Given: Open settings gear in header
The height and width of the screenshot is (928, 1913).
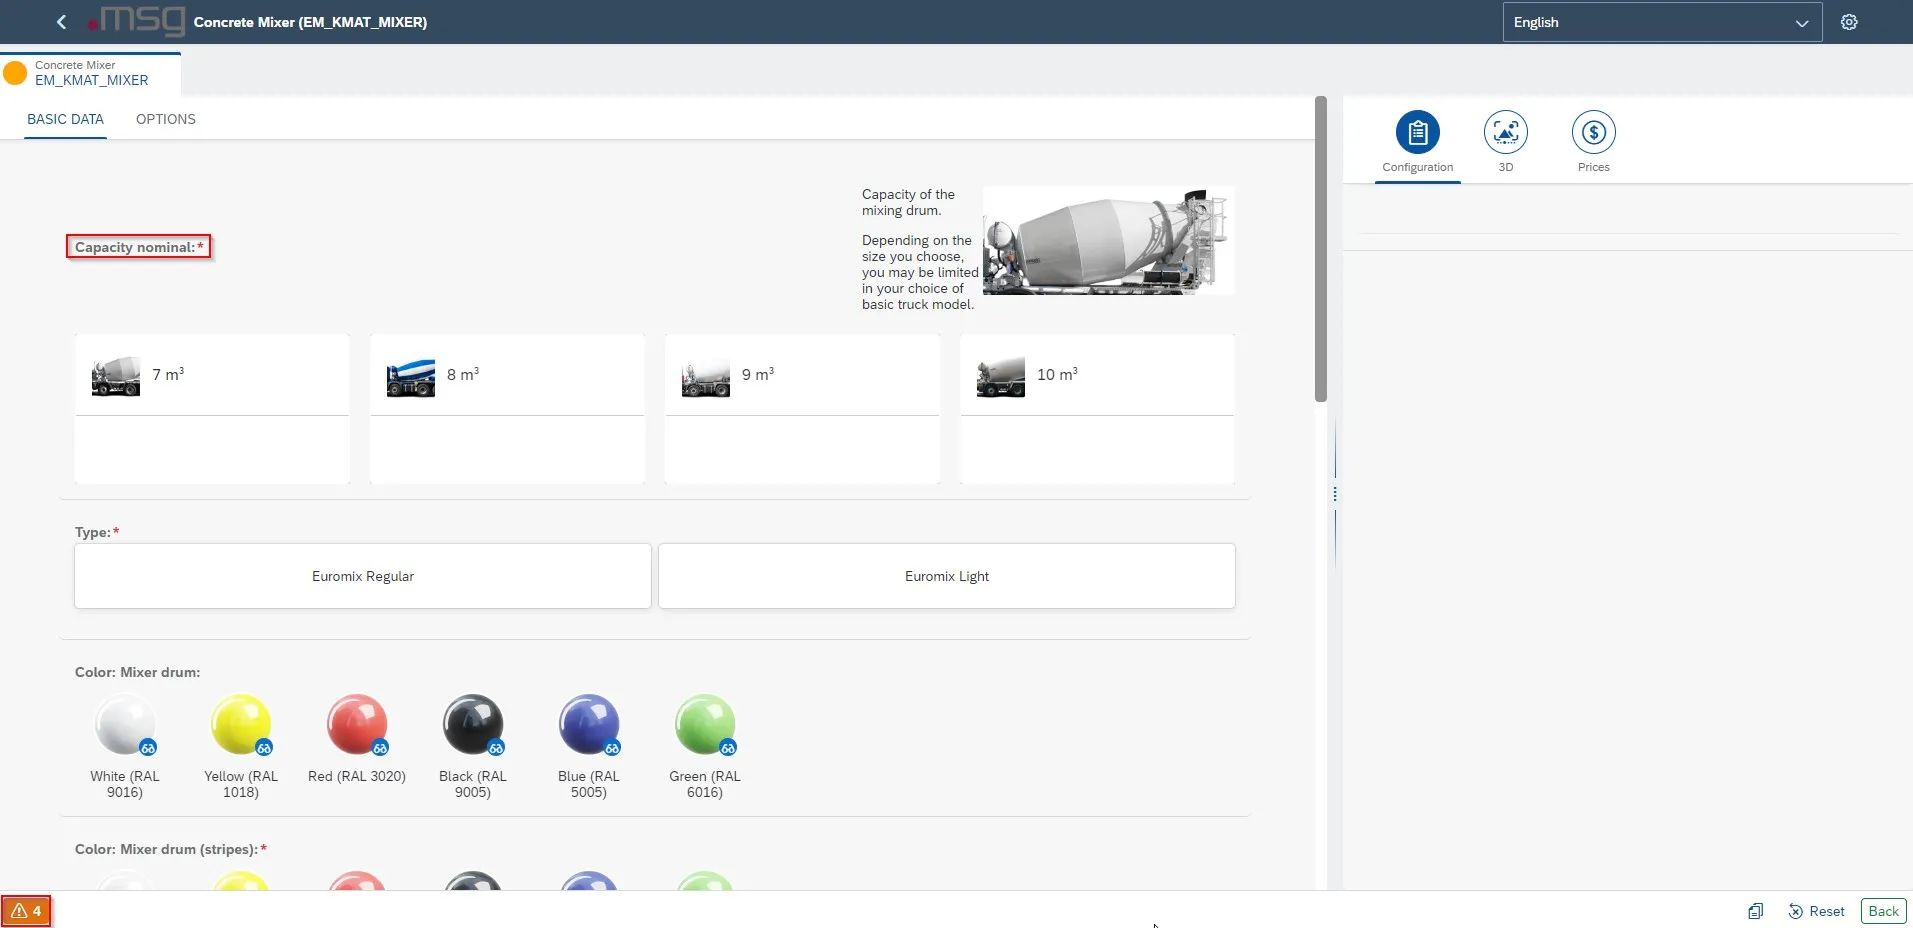Looking at the screenshot, I should tap(1849, 22).
